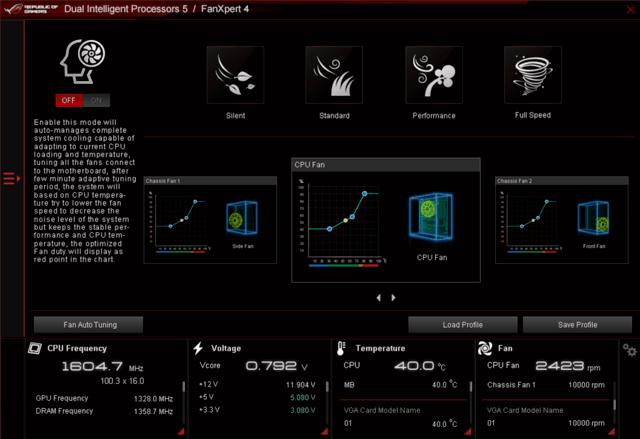Click the yellow point on CPU Fan curve

tap(345, 220)
